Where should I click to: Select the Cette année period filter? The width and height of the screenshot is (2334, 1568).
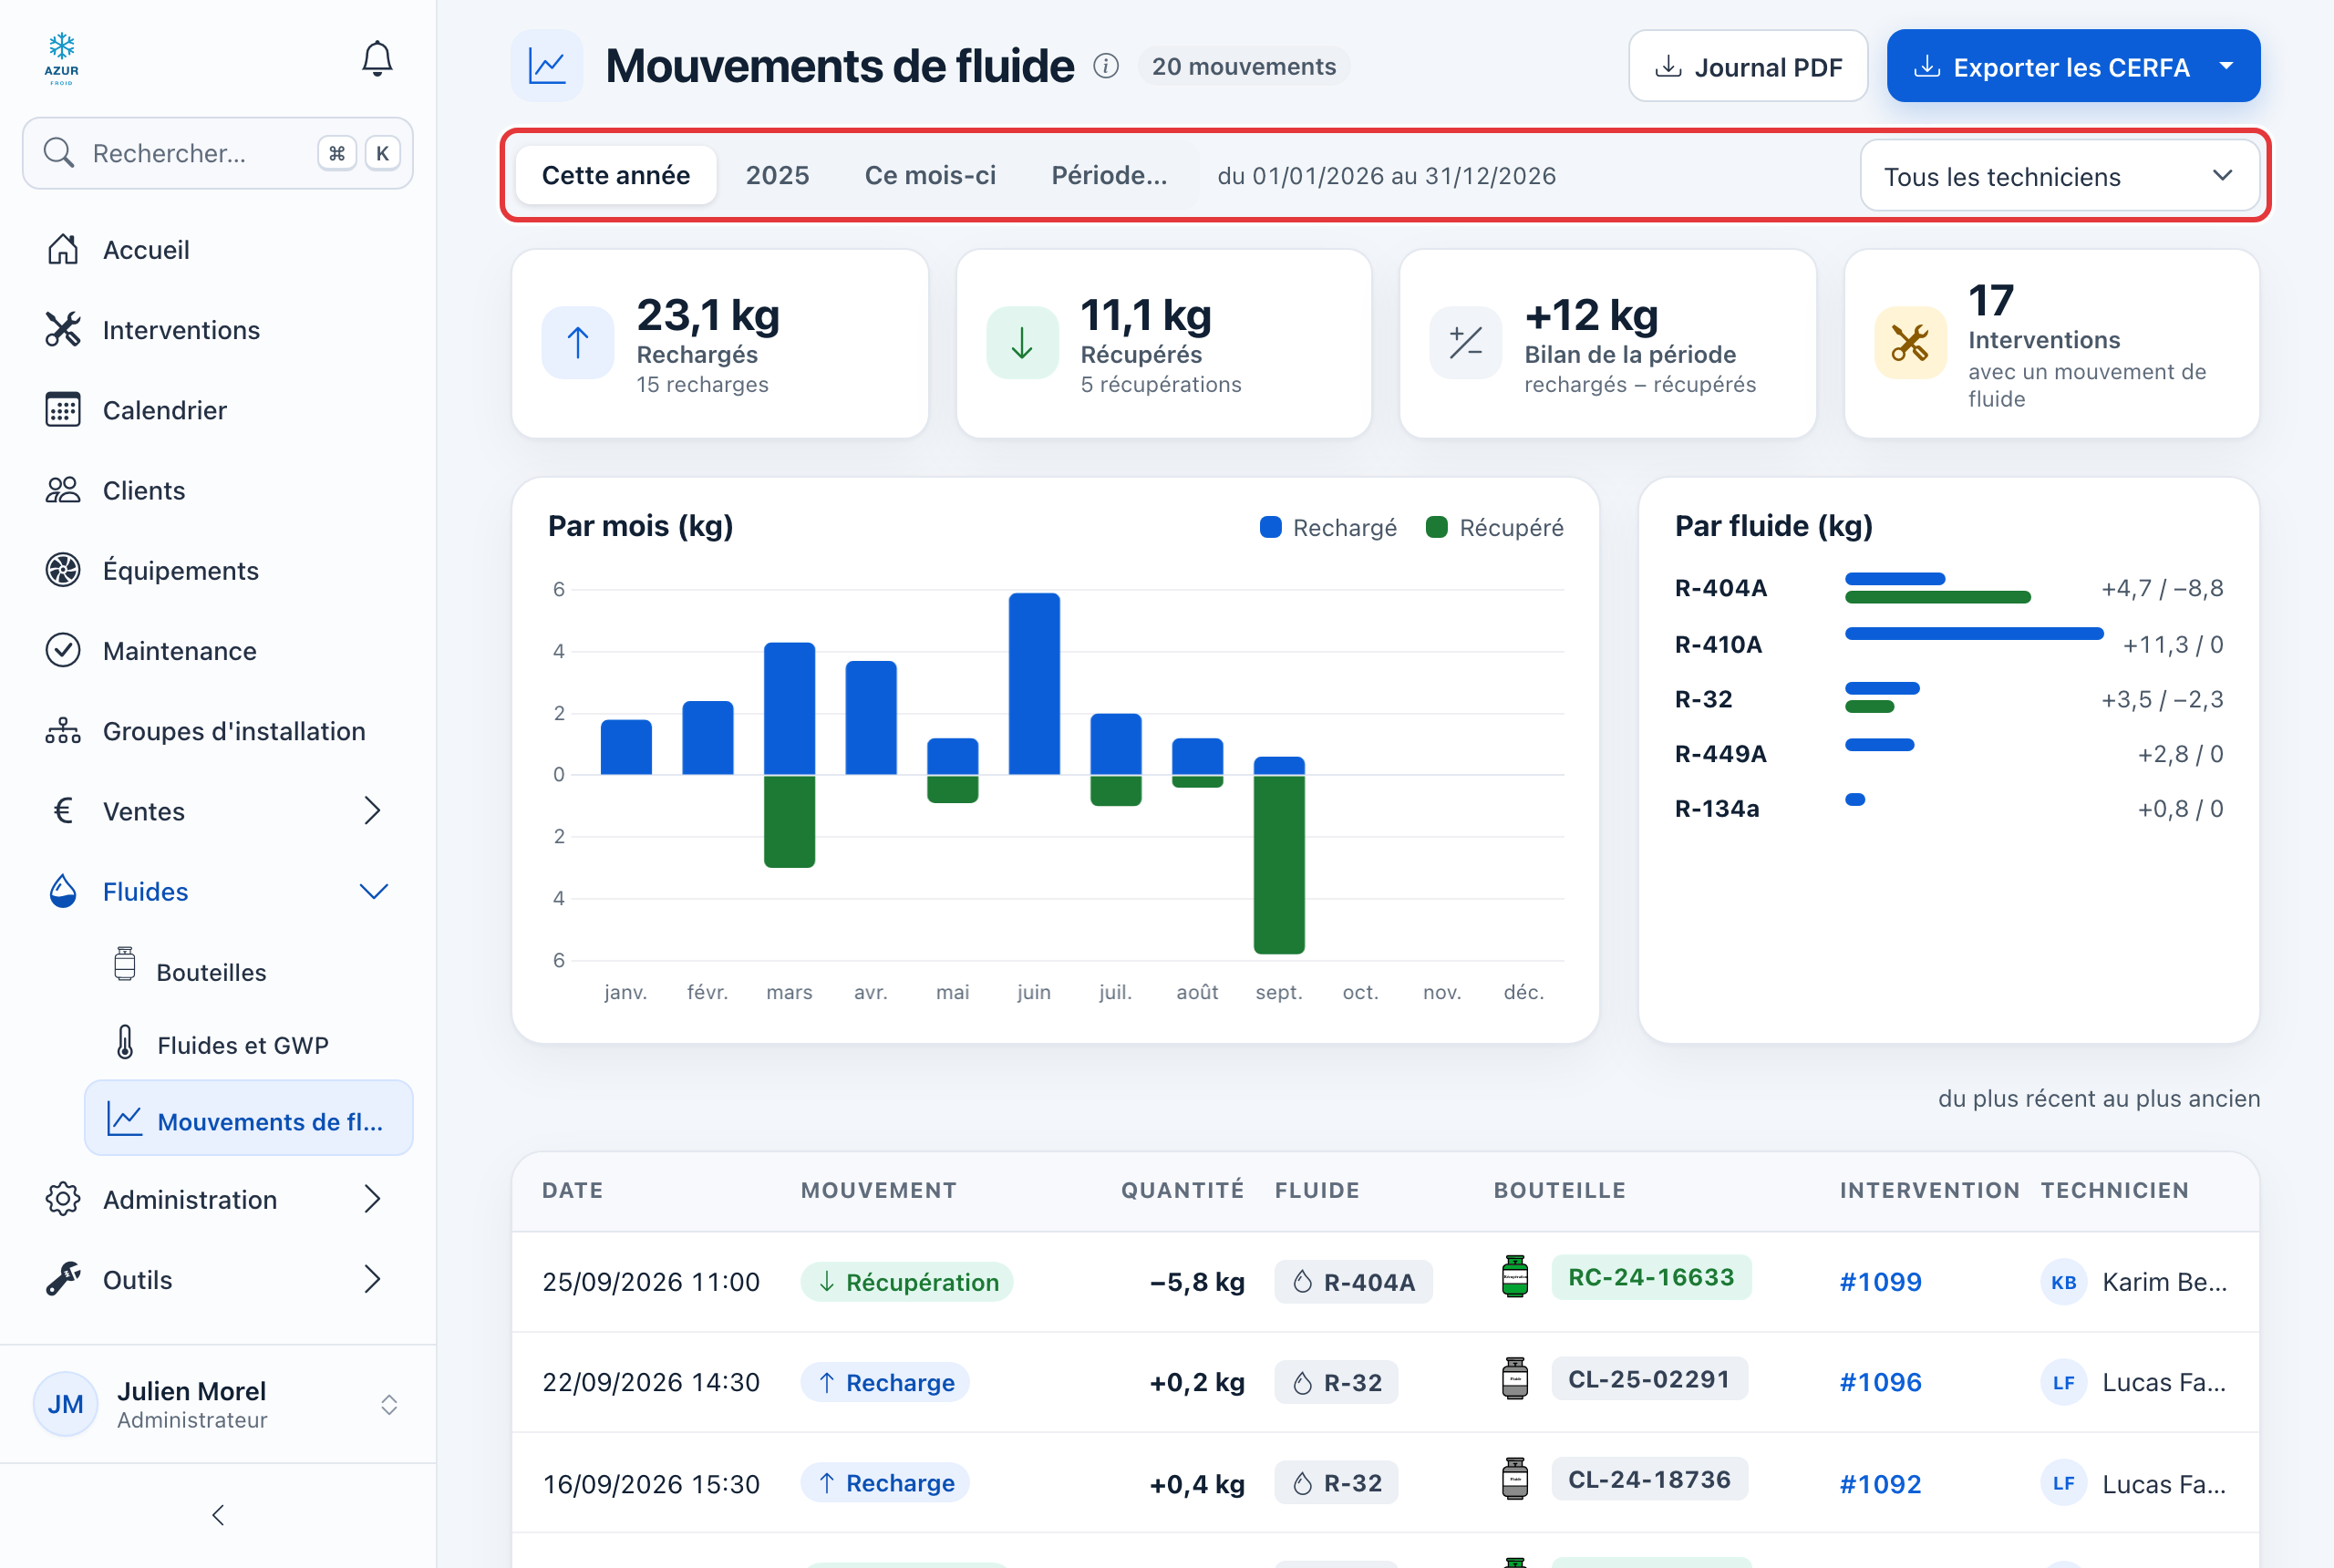click(x=616, y=175)
